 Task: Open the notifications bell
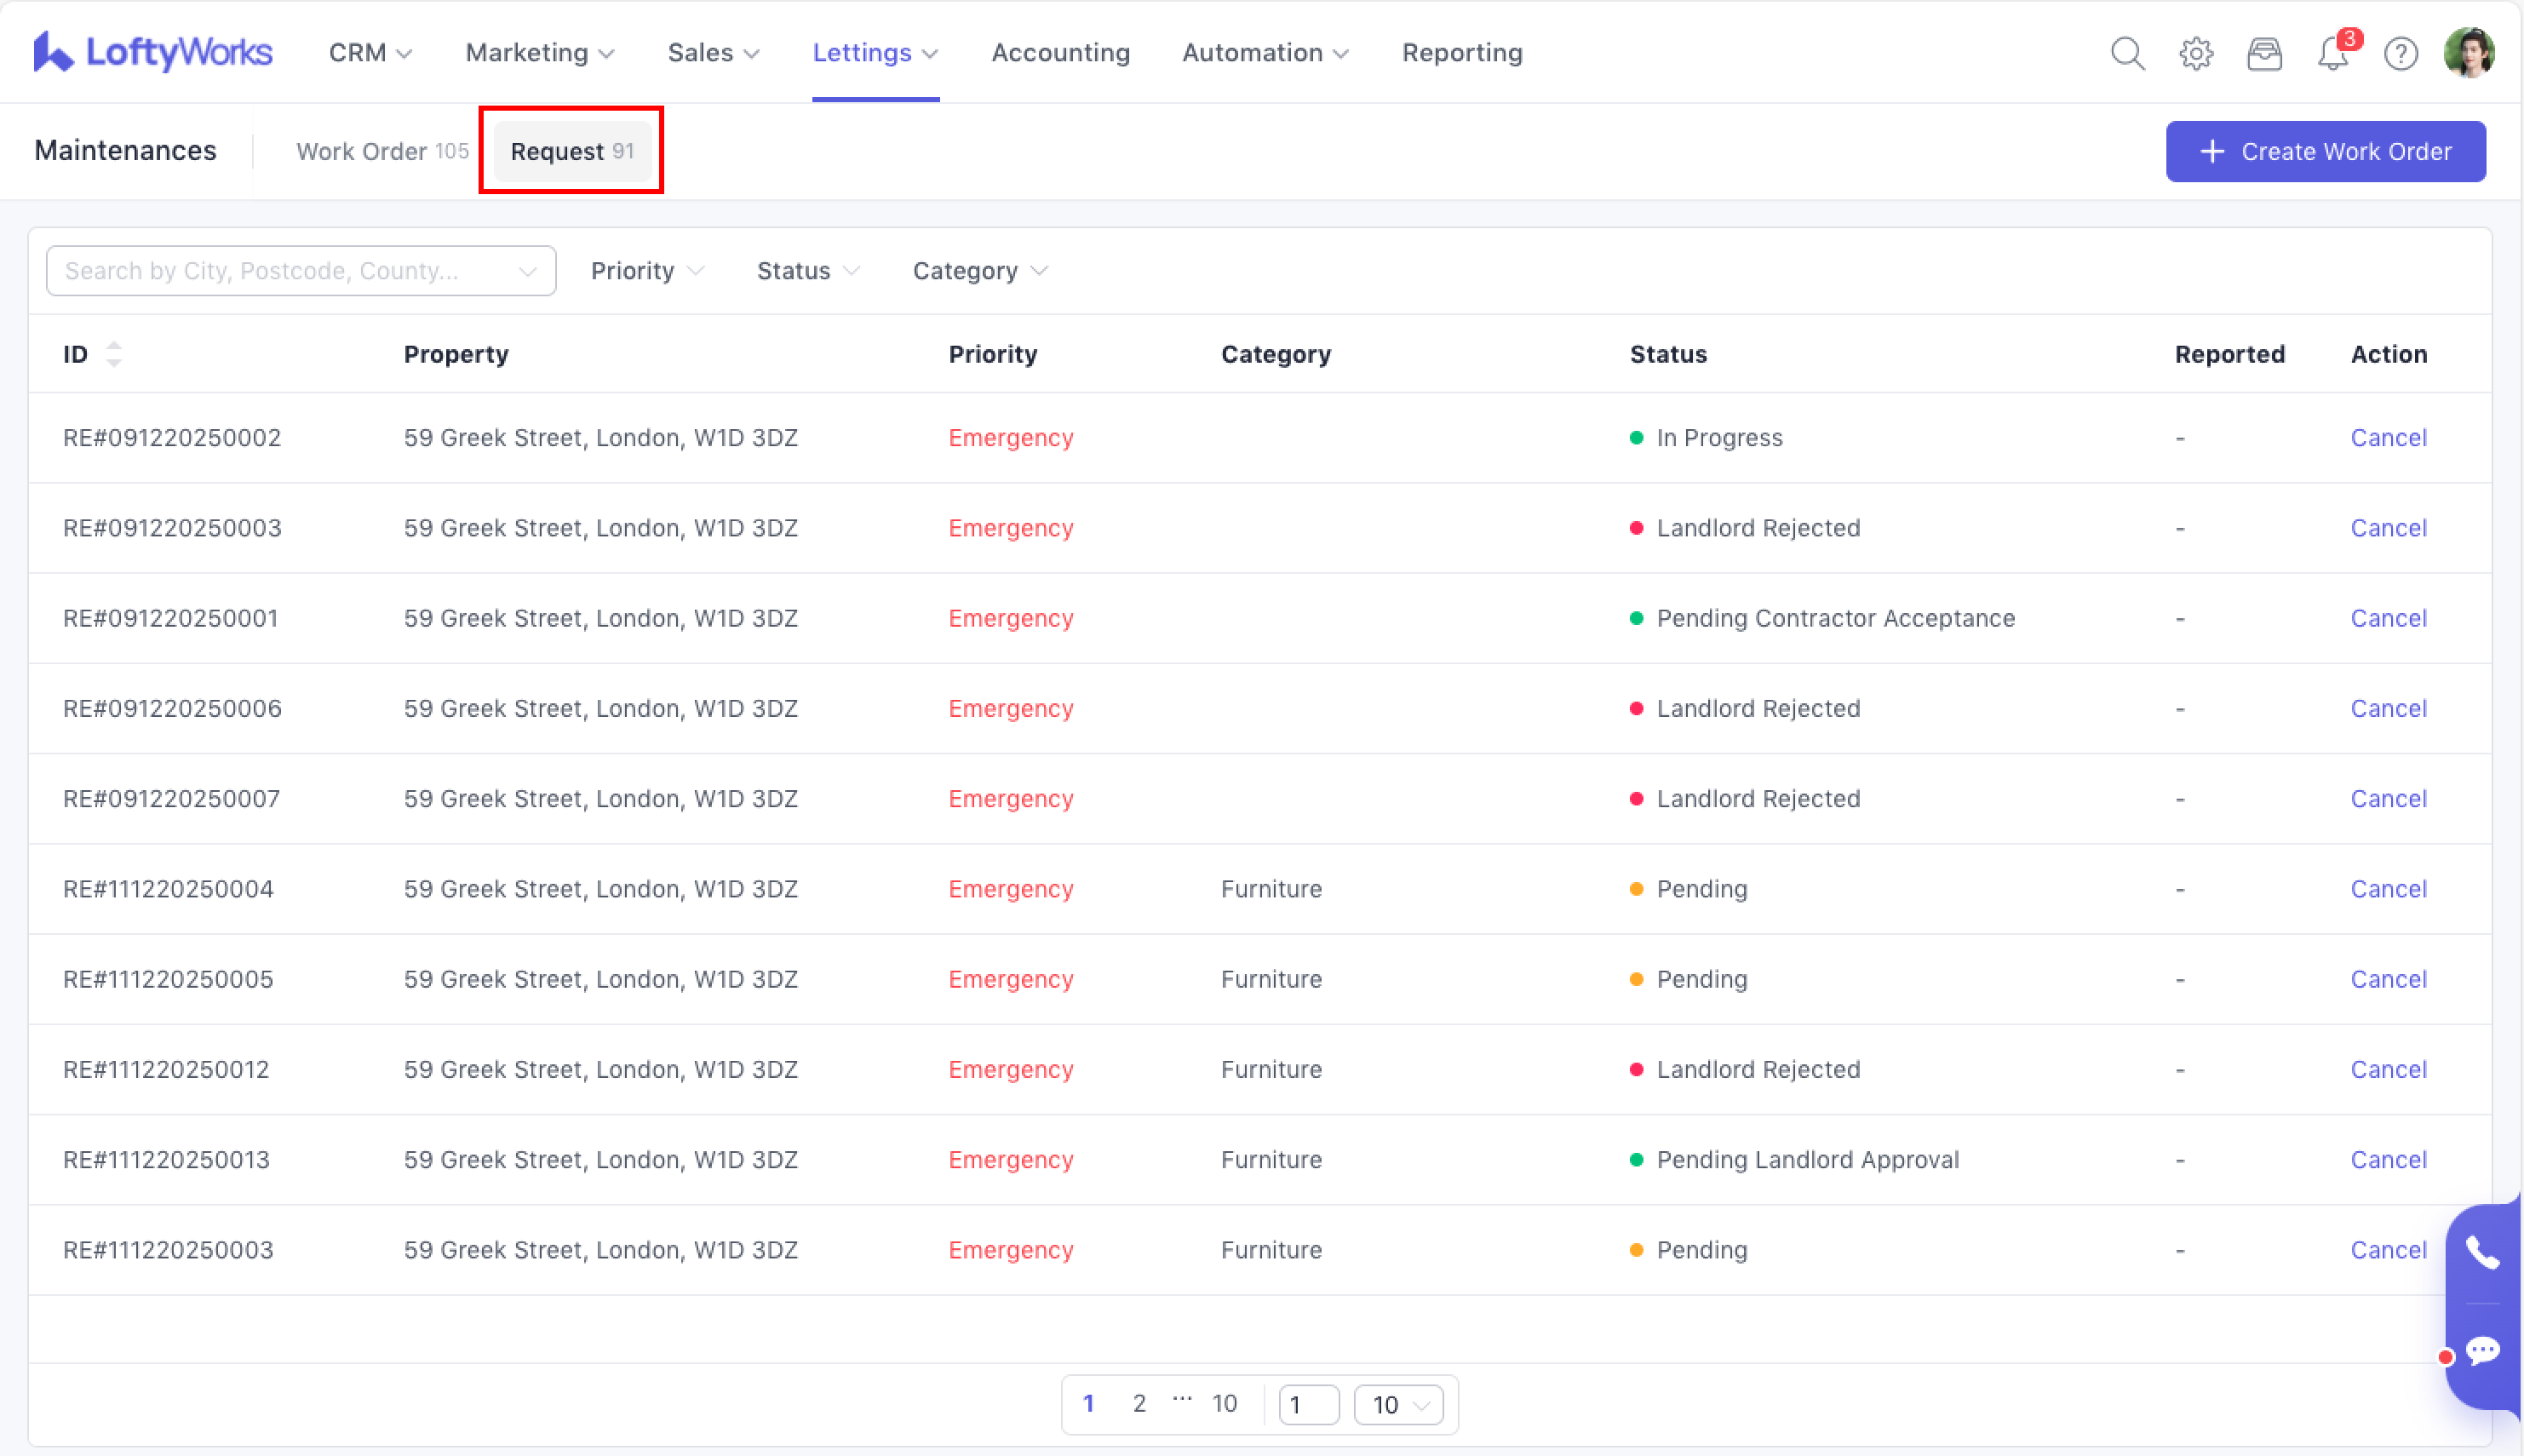point(2333,53)
